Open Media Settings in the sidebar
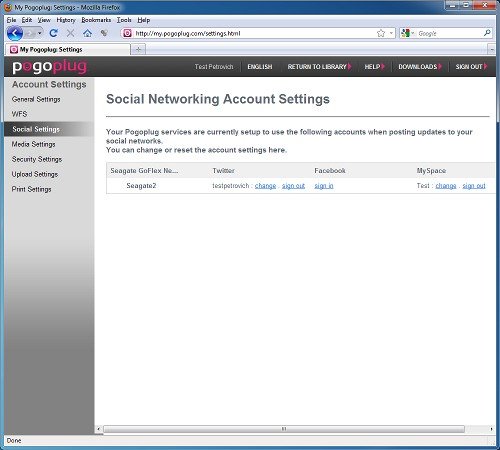This screenshot has width=500, height=450. (x=34, y=144)
